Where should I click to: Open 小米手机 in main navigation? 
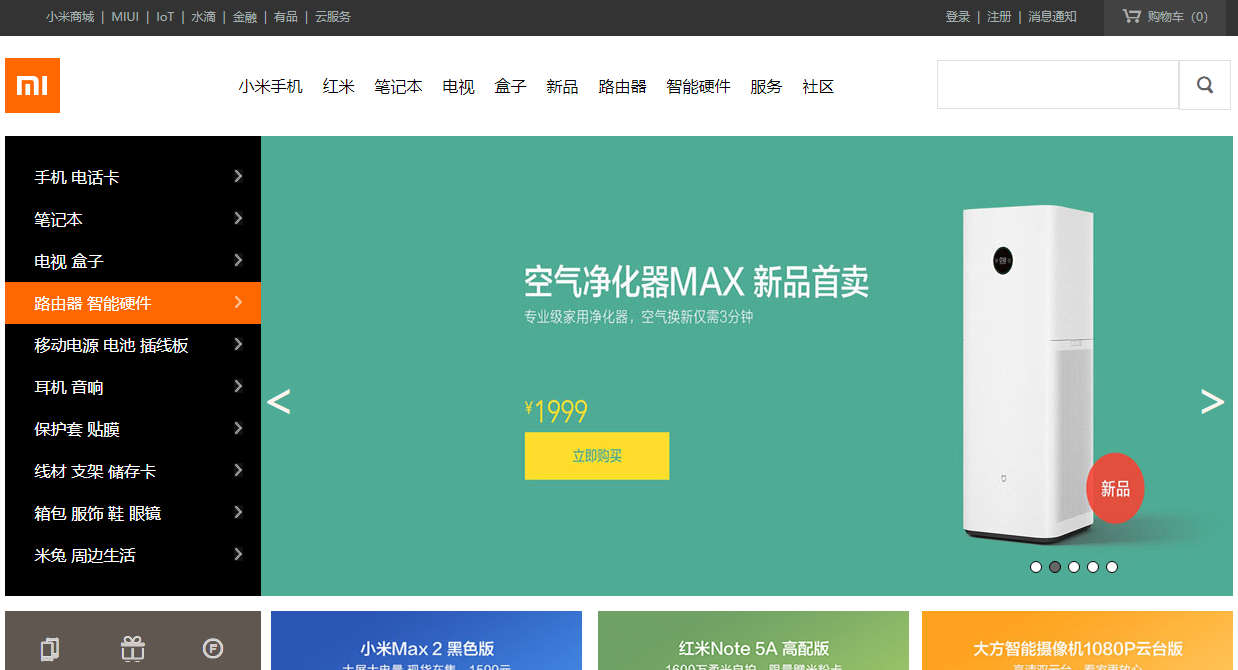pos(270,87)
